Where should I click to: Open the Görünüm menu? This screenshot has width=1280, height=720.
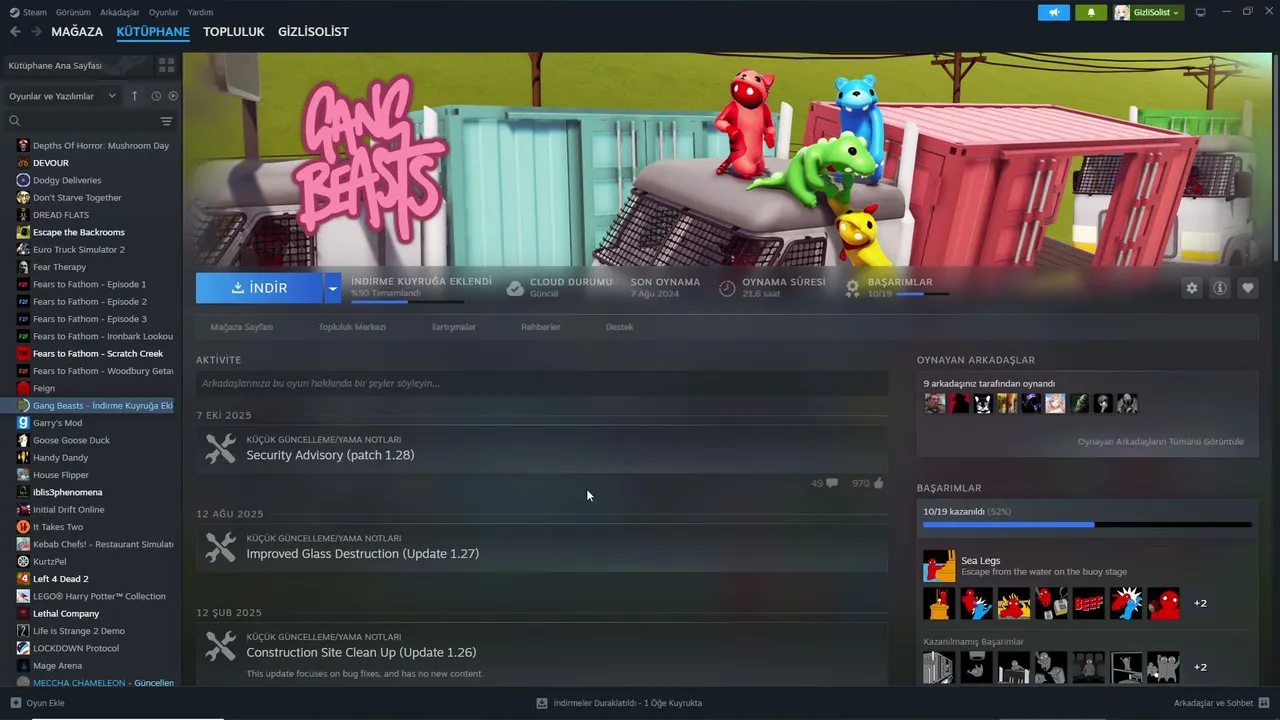pyautogui.click(x=73, y=12)
